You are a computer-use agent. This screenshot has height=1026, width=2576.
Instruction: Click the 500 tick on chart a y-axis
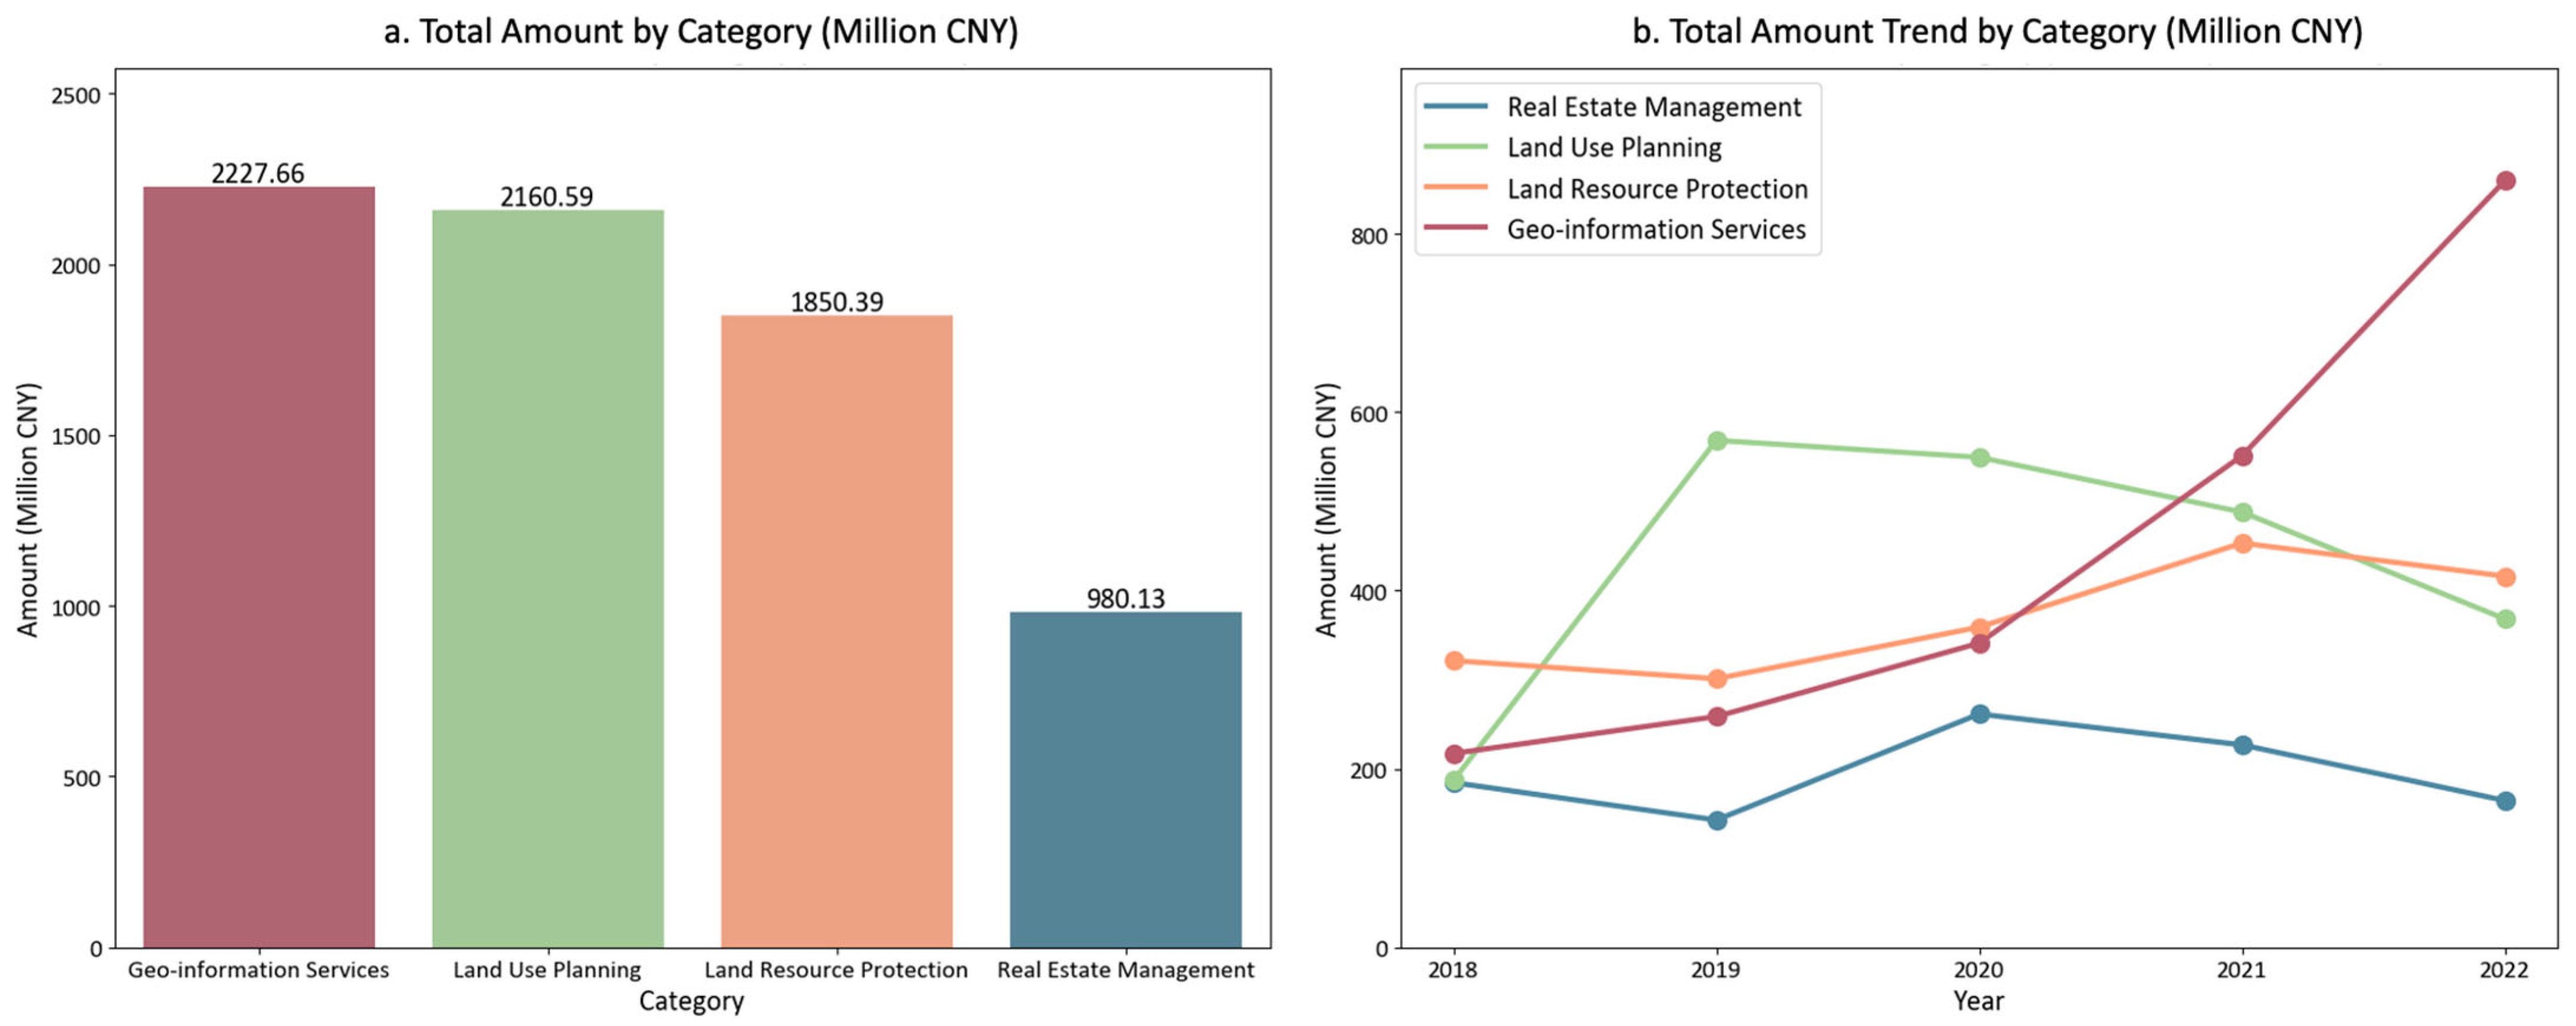(81, 777)
